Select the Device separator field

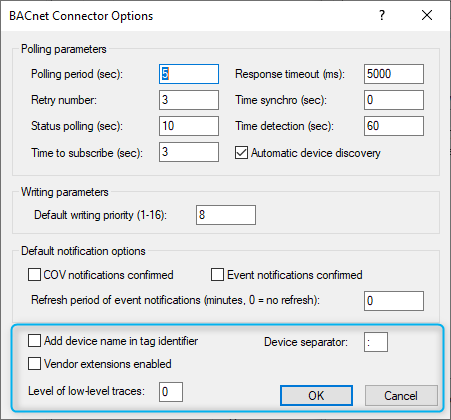(376, 342)
